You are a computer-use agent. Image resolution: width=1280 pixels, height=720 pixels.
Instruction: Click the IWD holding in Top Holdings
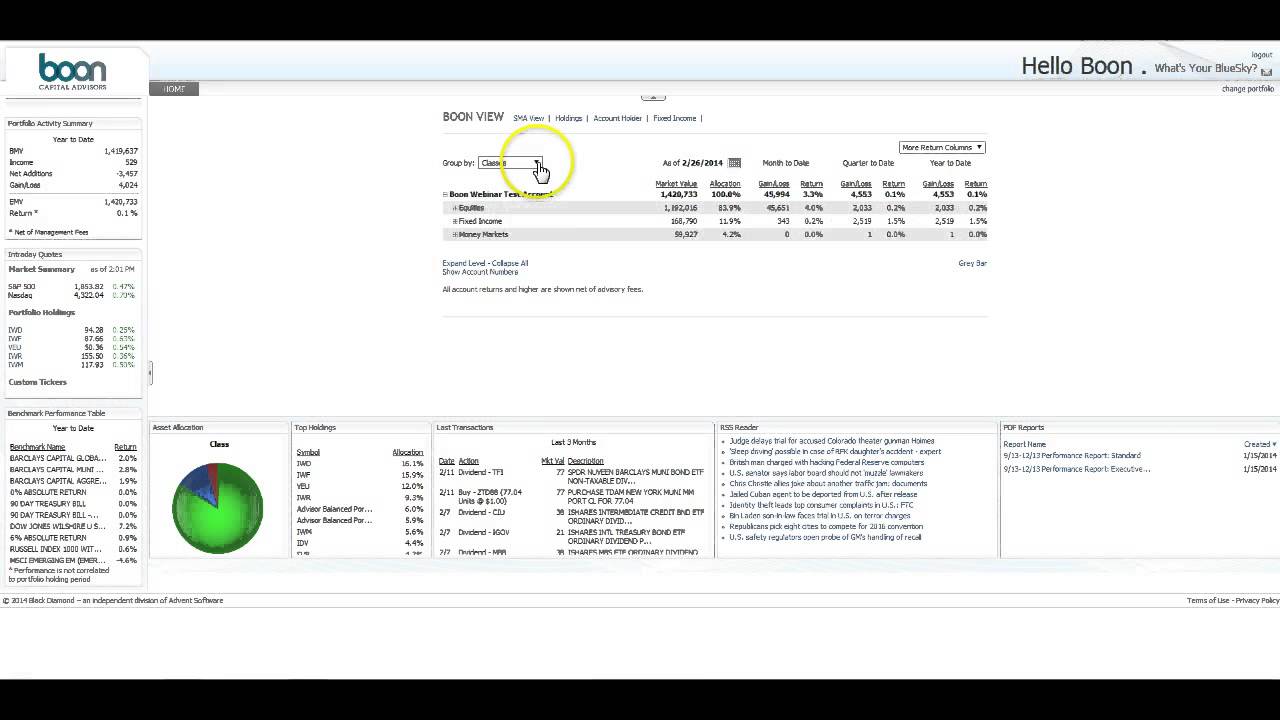pyautogui.click(x=304, y=464)
